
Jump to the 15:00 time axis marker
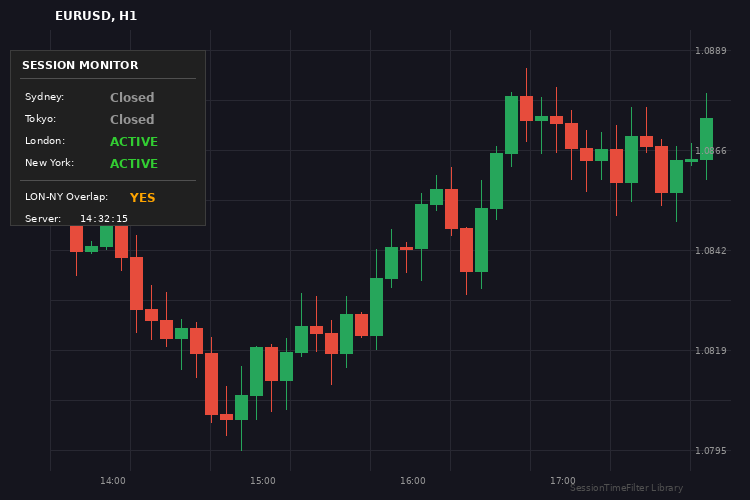263,481
